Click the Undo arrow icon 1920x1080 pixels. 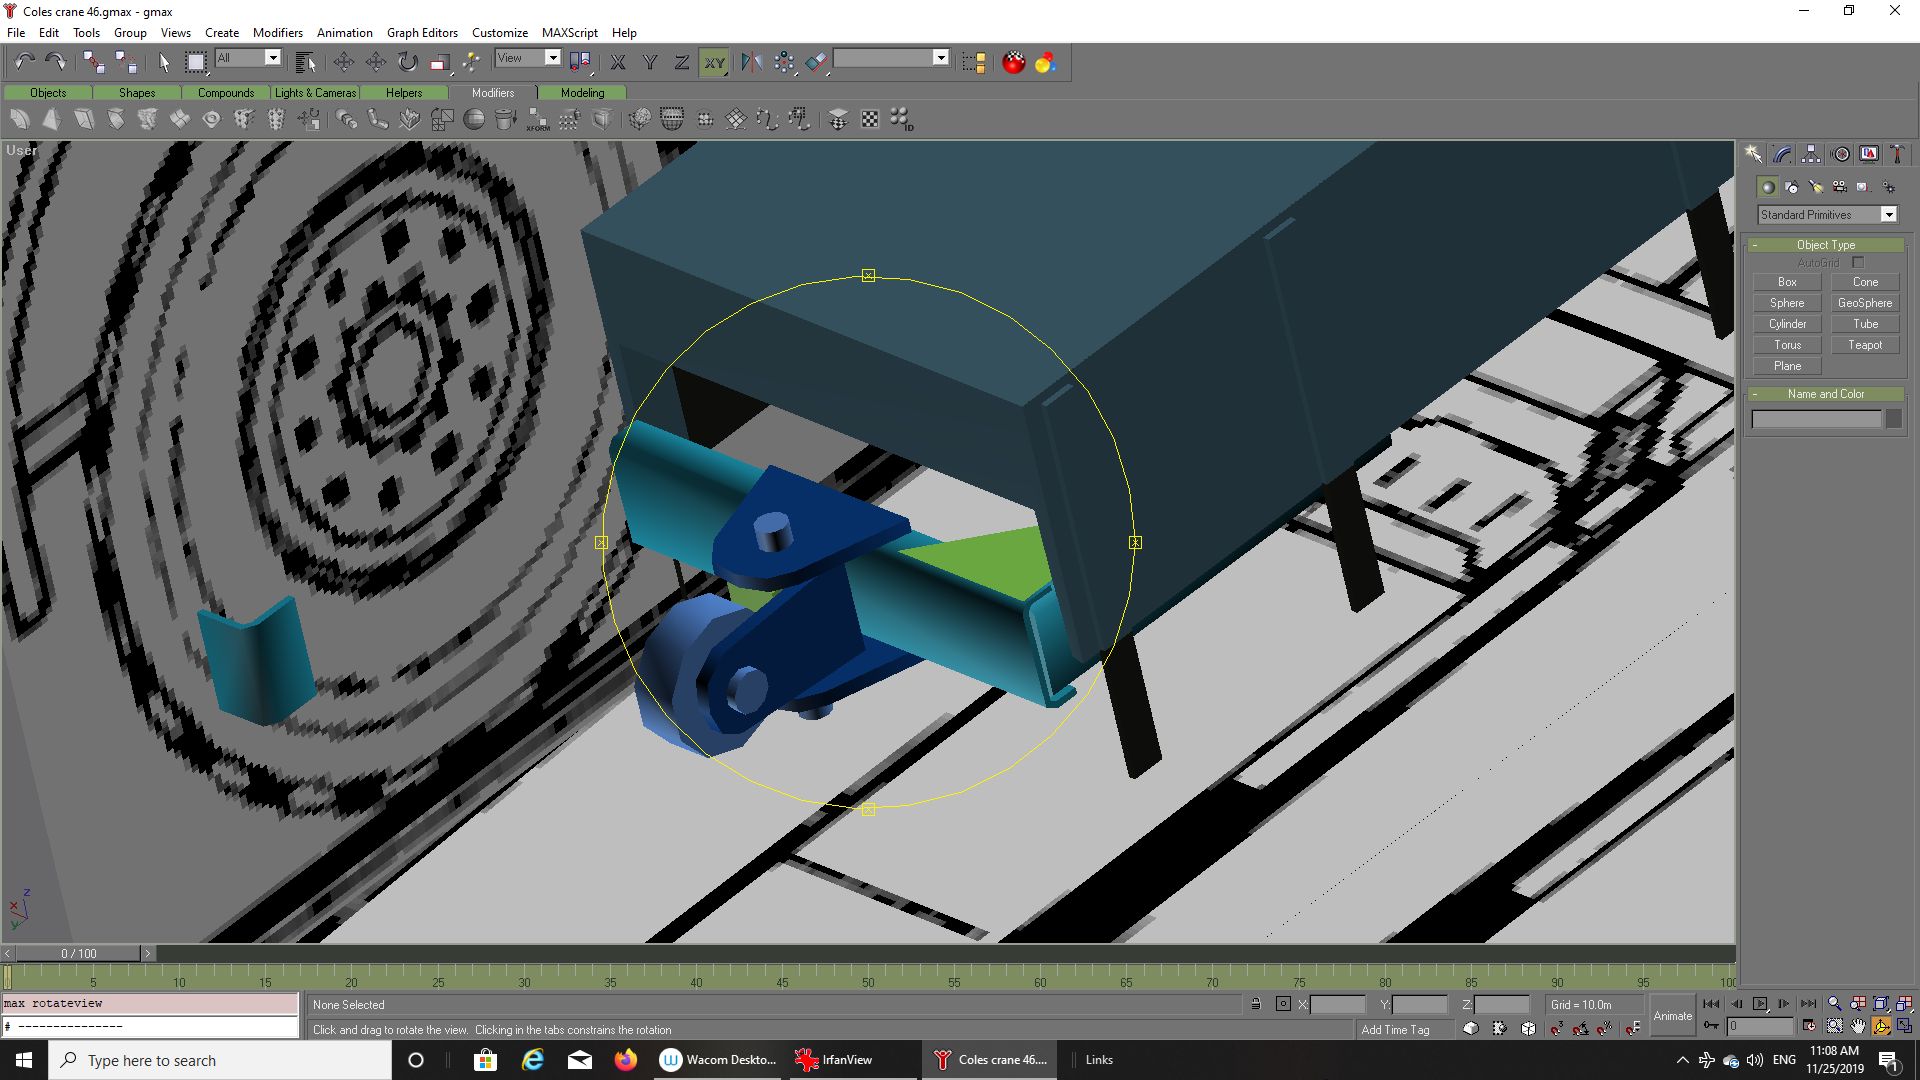(x=24, y=62)
